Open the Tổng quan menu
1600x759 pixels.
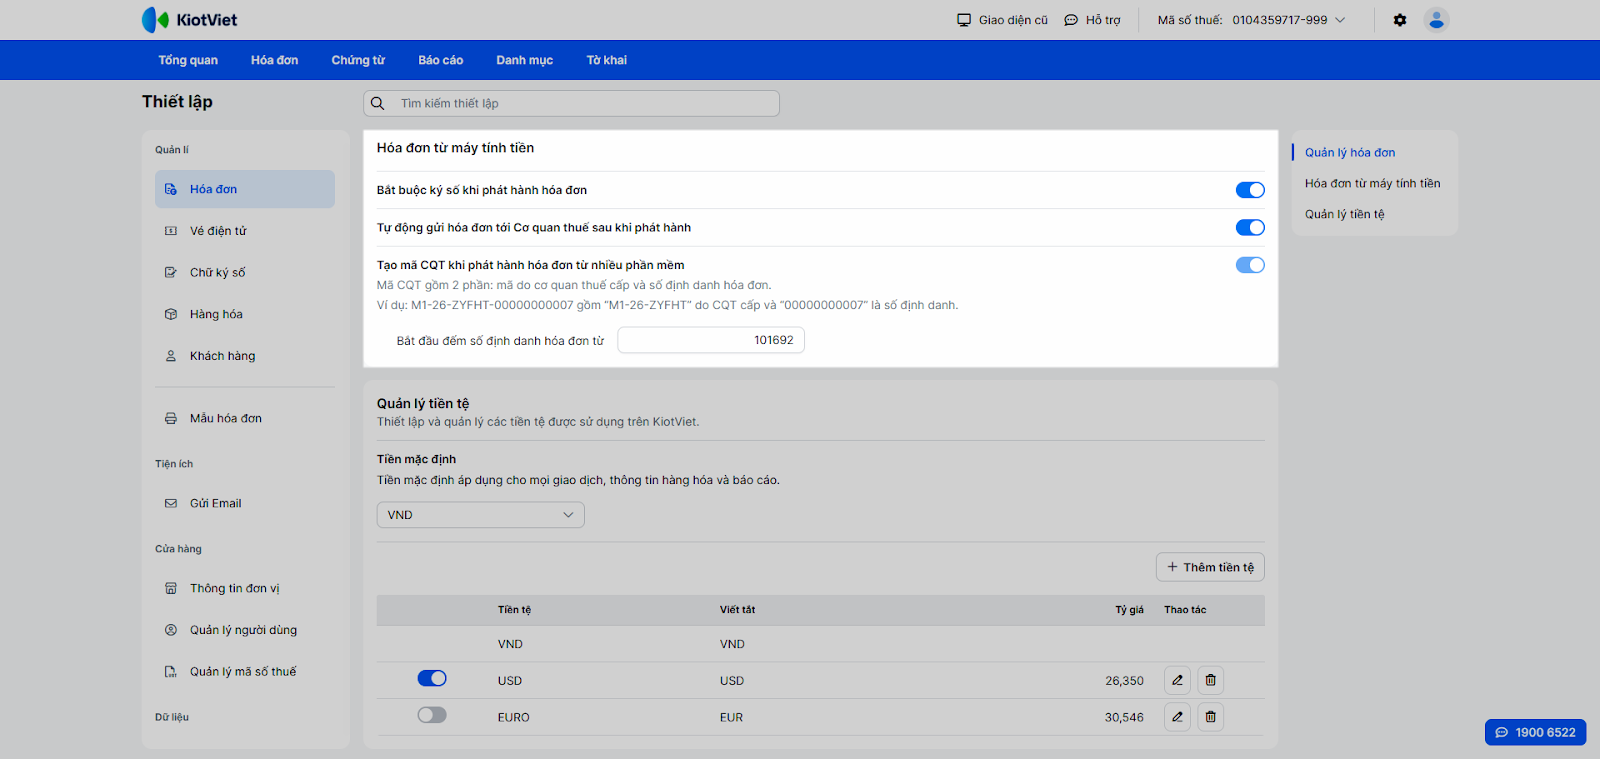pos(188,60)
